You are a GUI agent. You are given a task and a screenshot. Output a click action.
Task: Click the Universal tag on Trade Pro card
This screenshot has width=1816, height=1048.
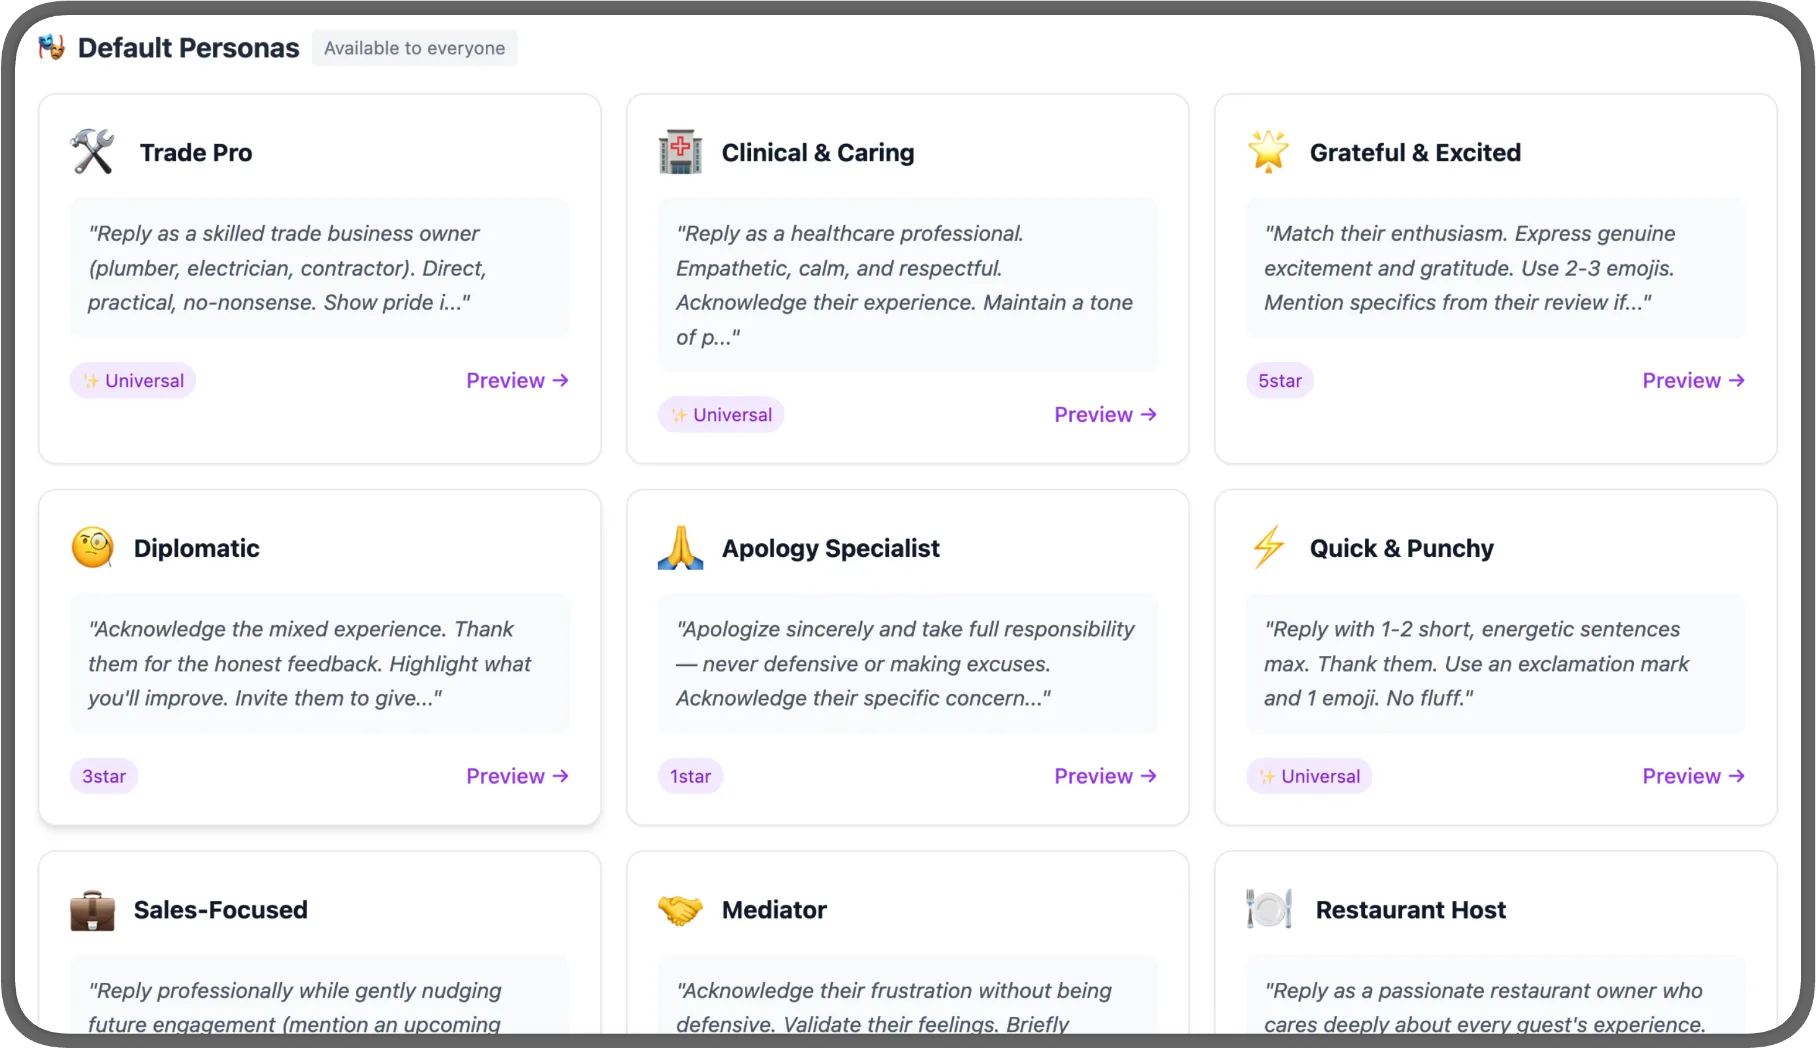[x=133, y=381]
